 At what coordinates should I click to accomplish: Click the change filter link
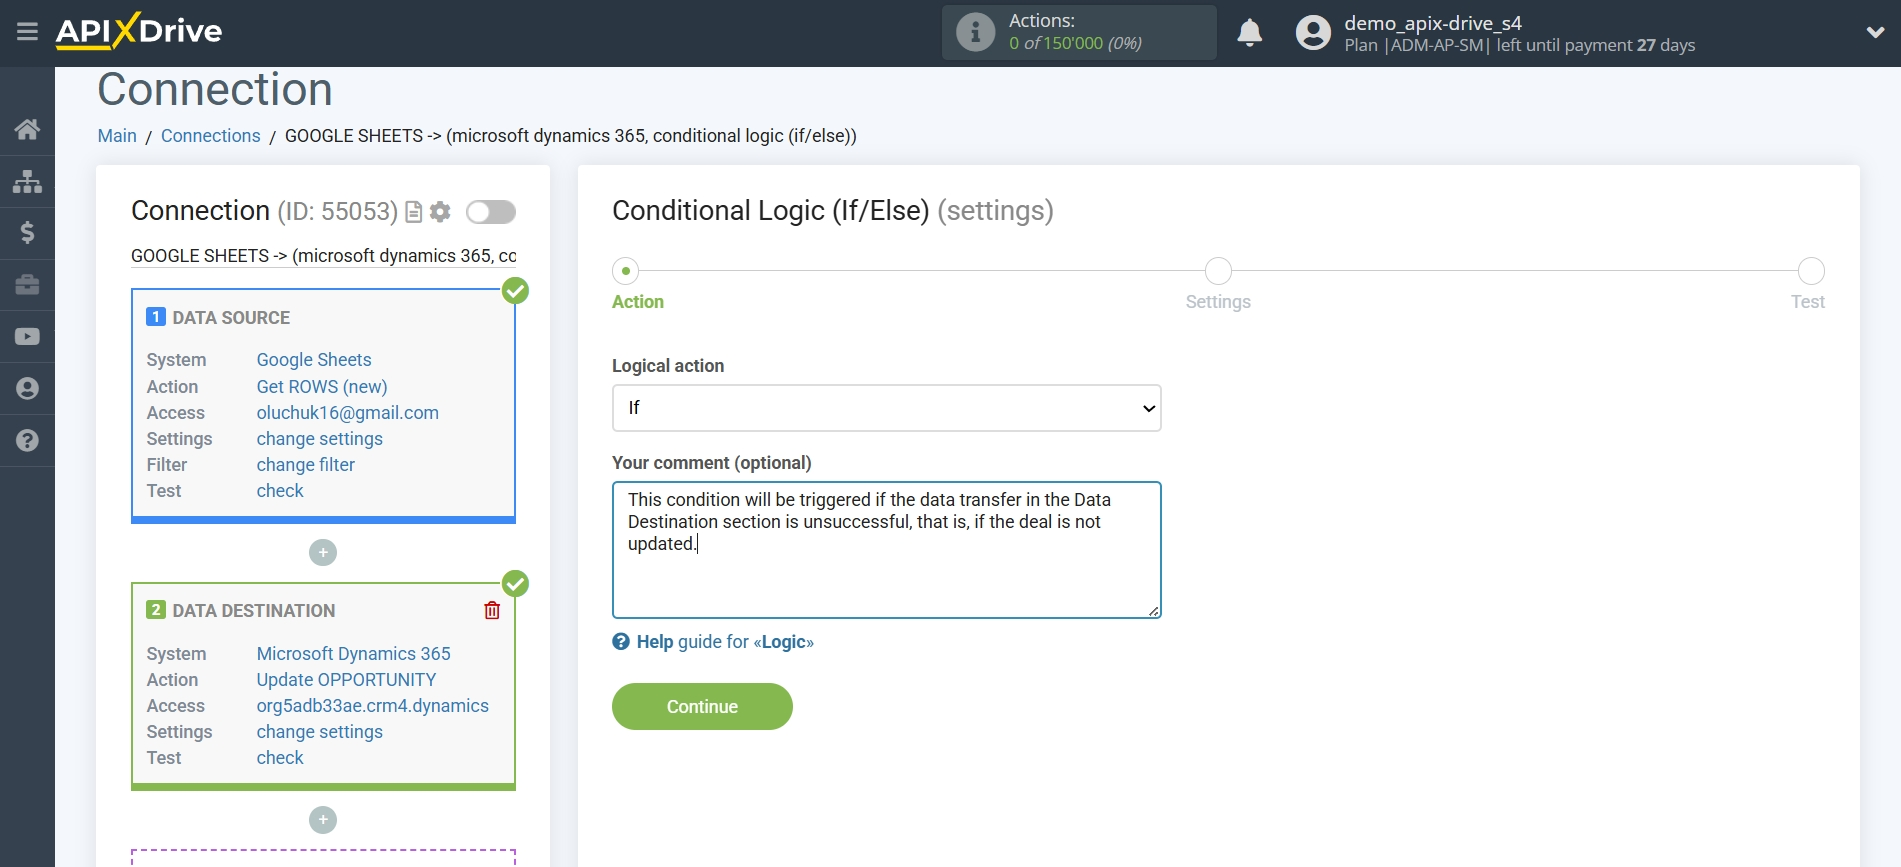[x=305, y=465]
